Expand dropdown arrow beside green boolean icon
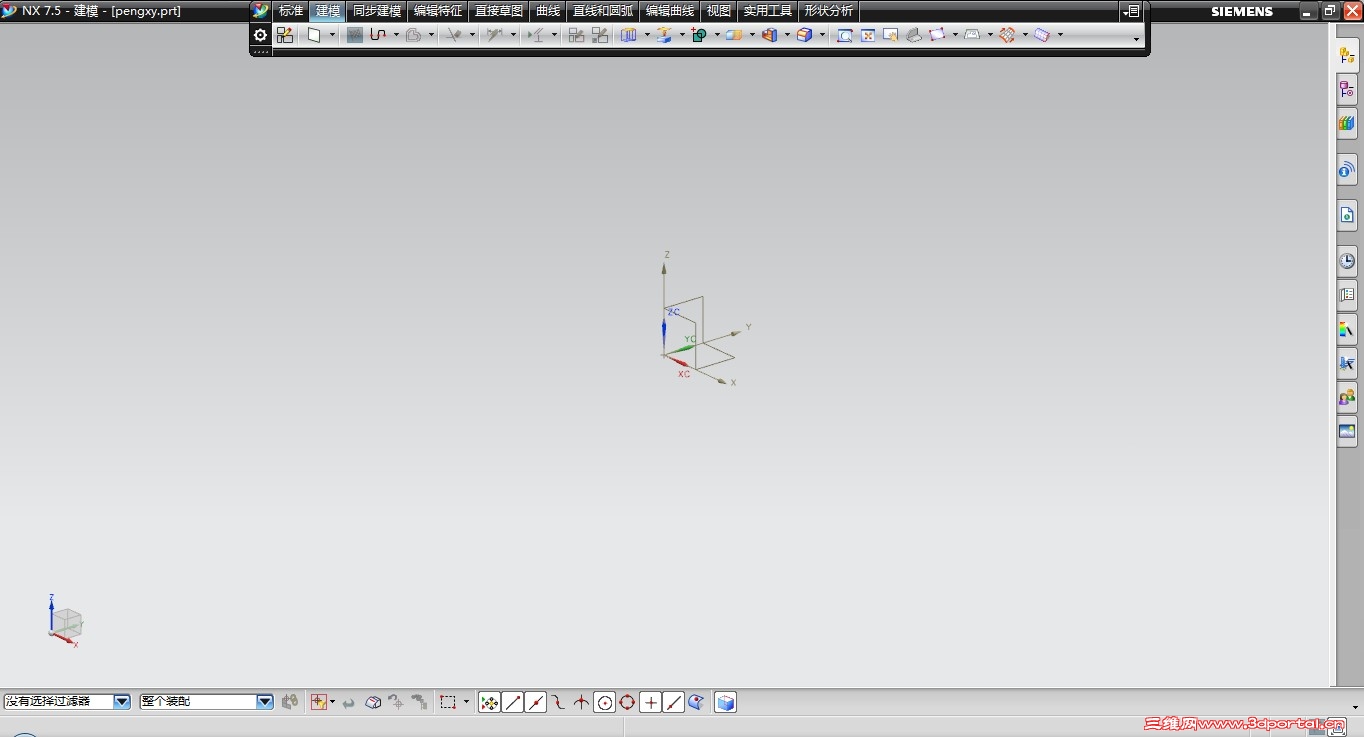This screenshot has height=737, width=1364. pyautogui.click(x=717, y=35)
